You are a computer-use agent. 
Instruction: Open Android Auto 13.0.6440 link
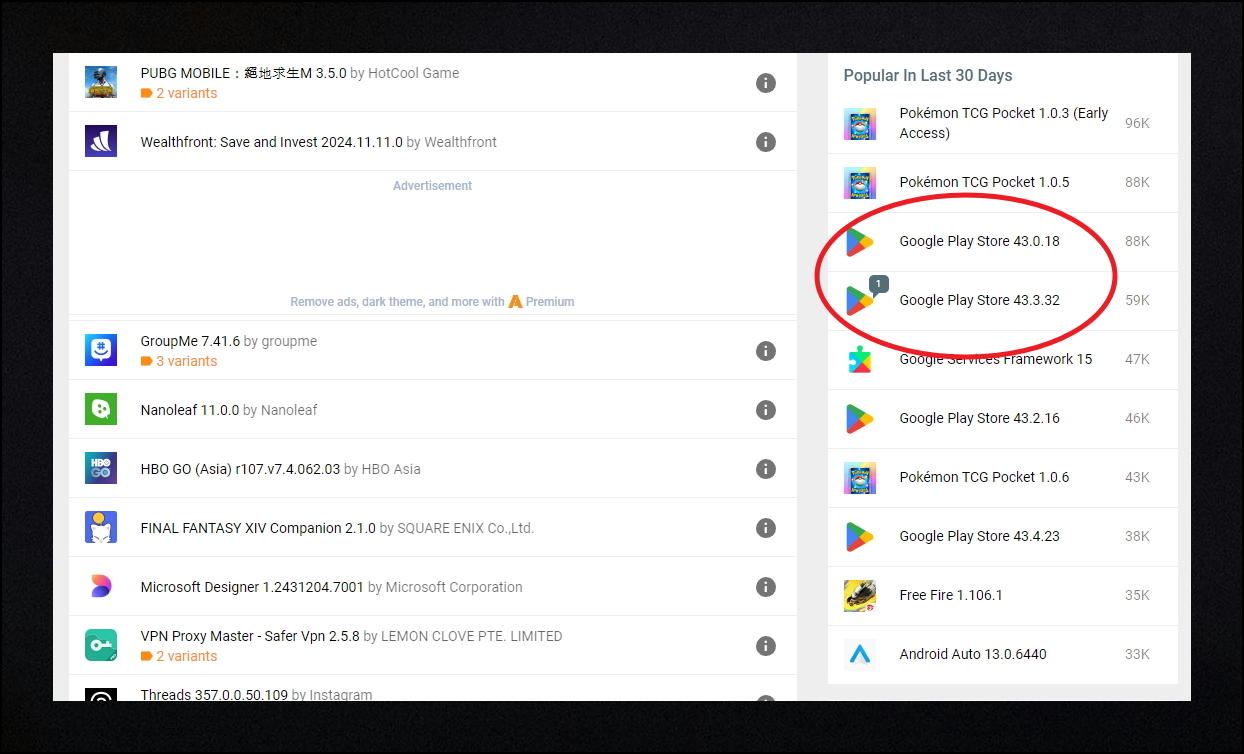972,654
